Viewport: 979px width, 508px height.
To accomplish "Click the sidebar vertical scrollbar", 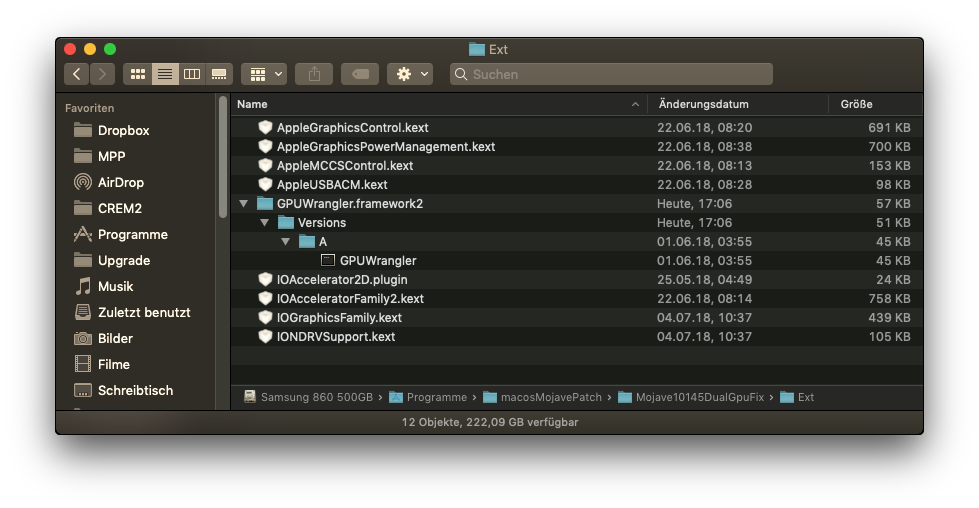I will pyautogui.click(x=223, y=157).
